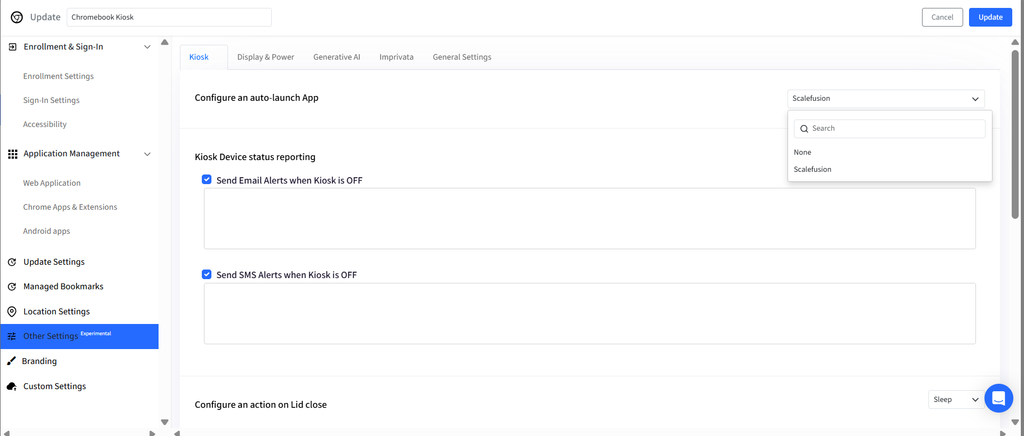Click the main page scroll-down arrow
The height and width of the screenshot is (436, 1024).
(x=1016, y=422)
